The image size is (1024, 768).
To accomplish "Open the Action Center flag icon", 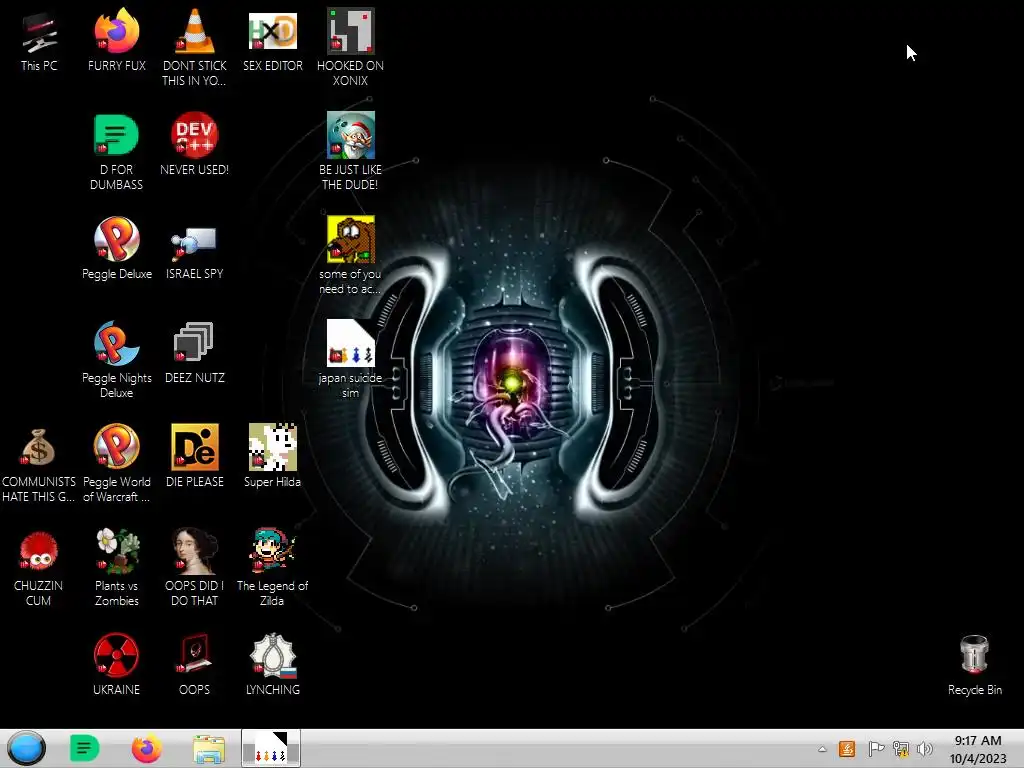I will click(876, 749).
